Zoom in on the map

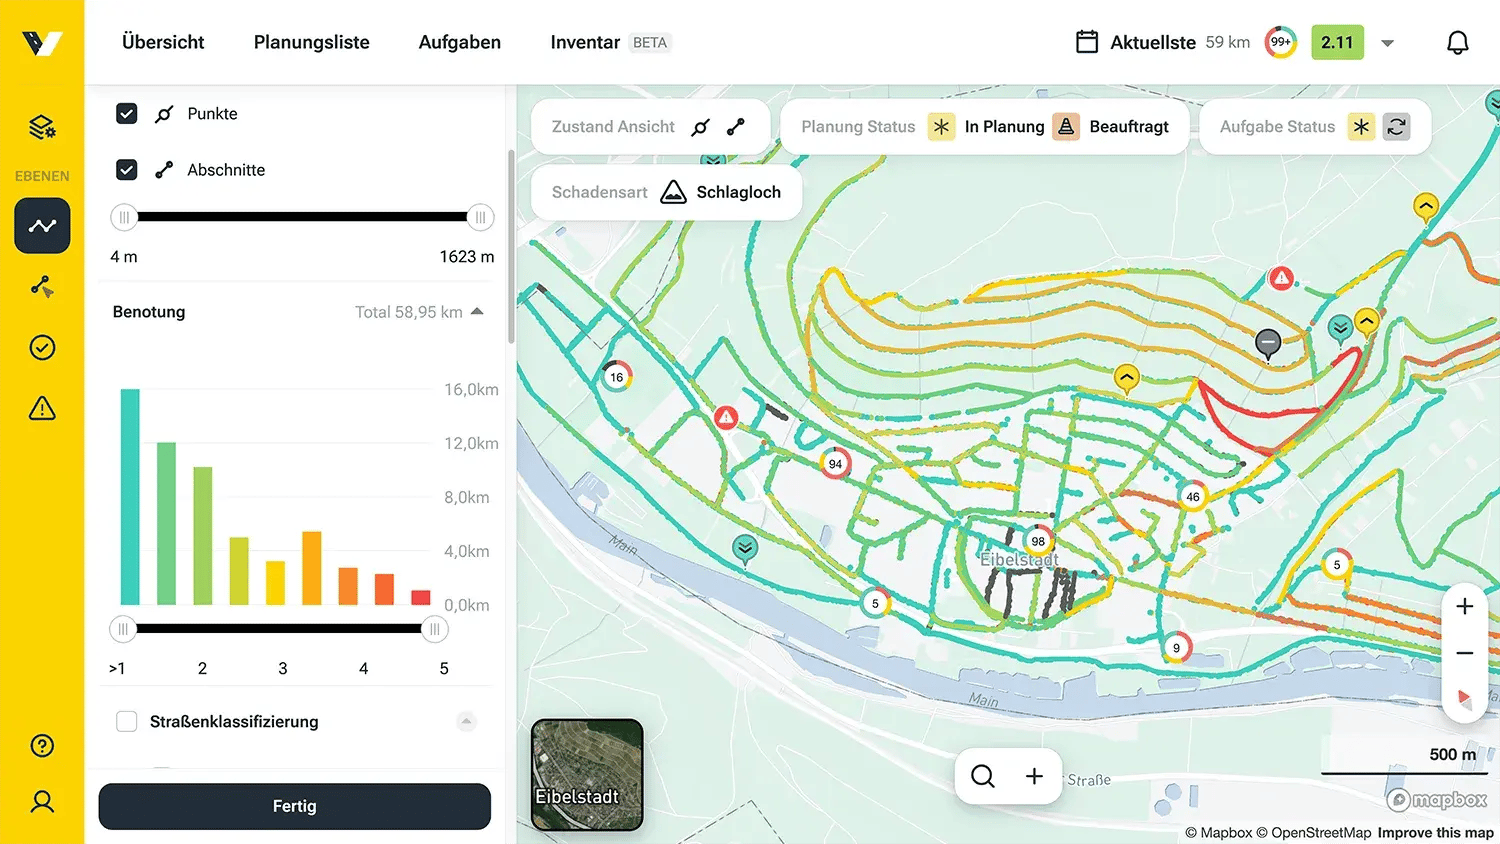tap(1464, 606)
